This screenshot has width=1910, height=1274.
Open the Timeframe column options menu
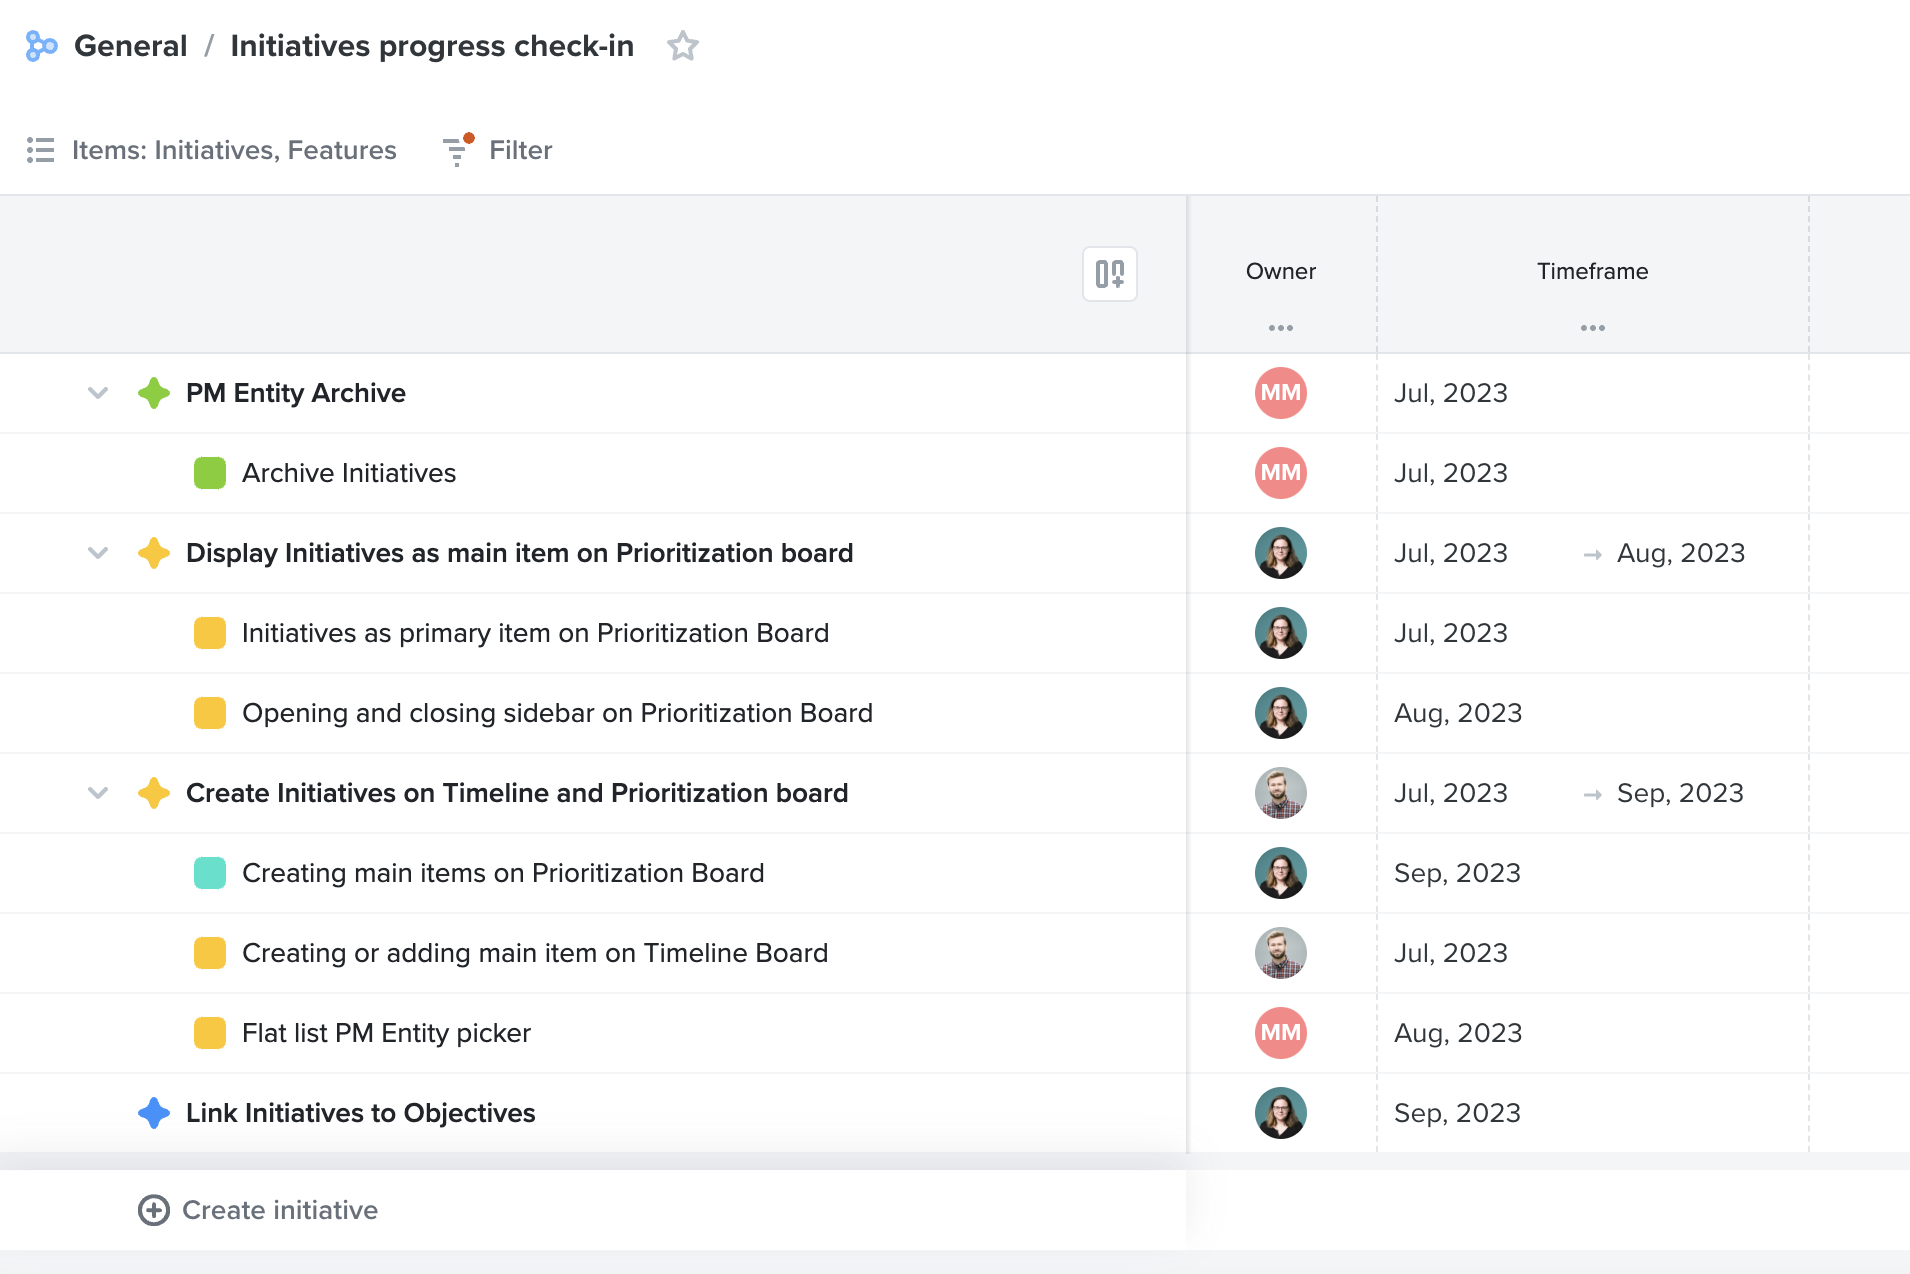[x=1592, y=327]
